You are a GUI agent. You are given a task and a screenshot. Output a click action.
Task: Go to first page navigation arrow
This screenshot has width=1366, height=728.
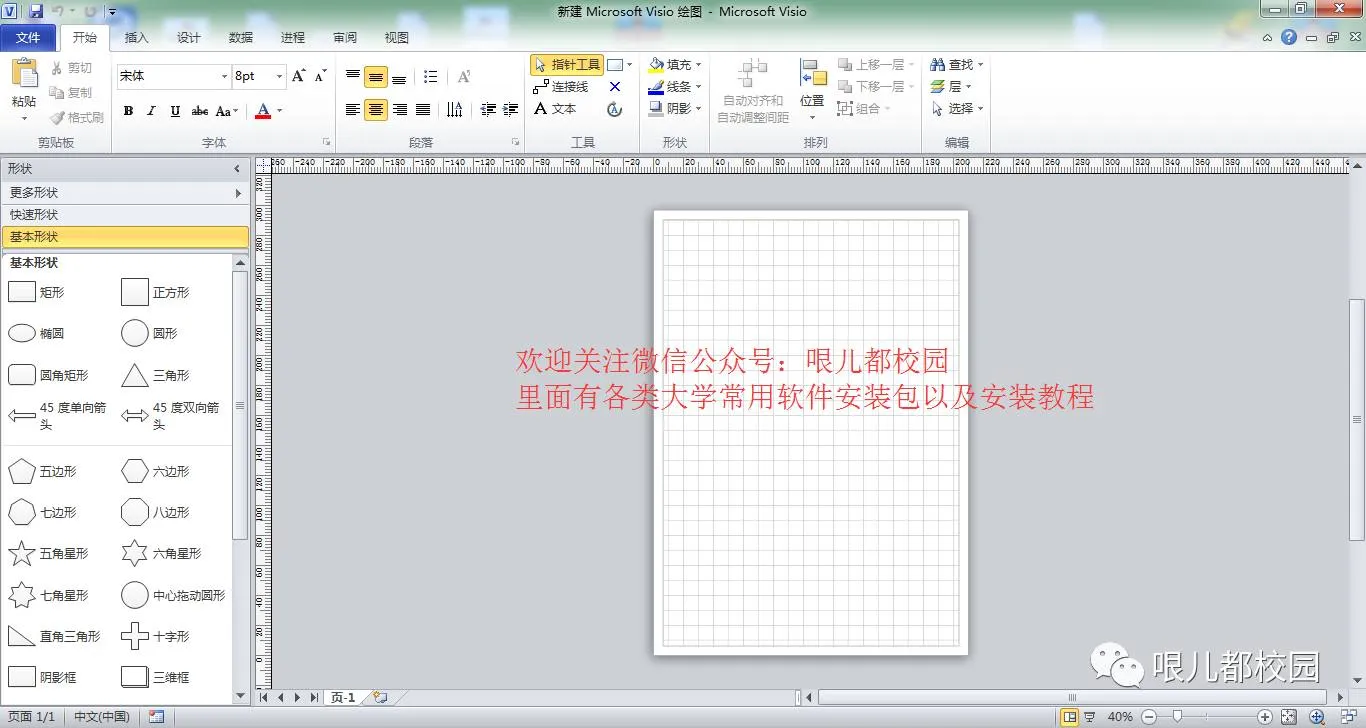point(264,697)
